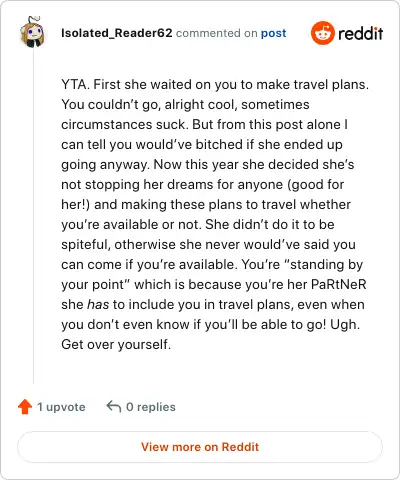
Task: Open the blue "post" link
Action: pyautogui.click(x=273, y=33)
